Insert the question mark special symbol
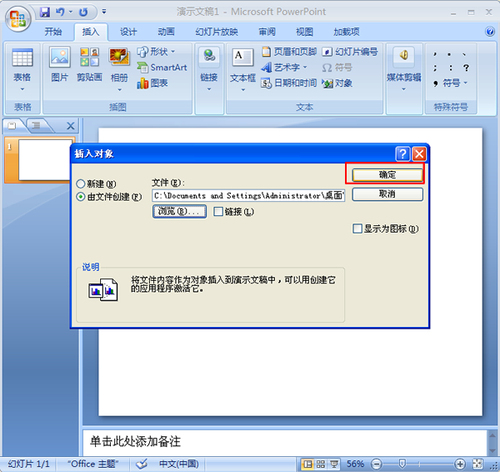The height and width of the screenshot is (472, 500). point(466,68)
